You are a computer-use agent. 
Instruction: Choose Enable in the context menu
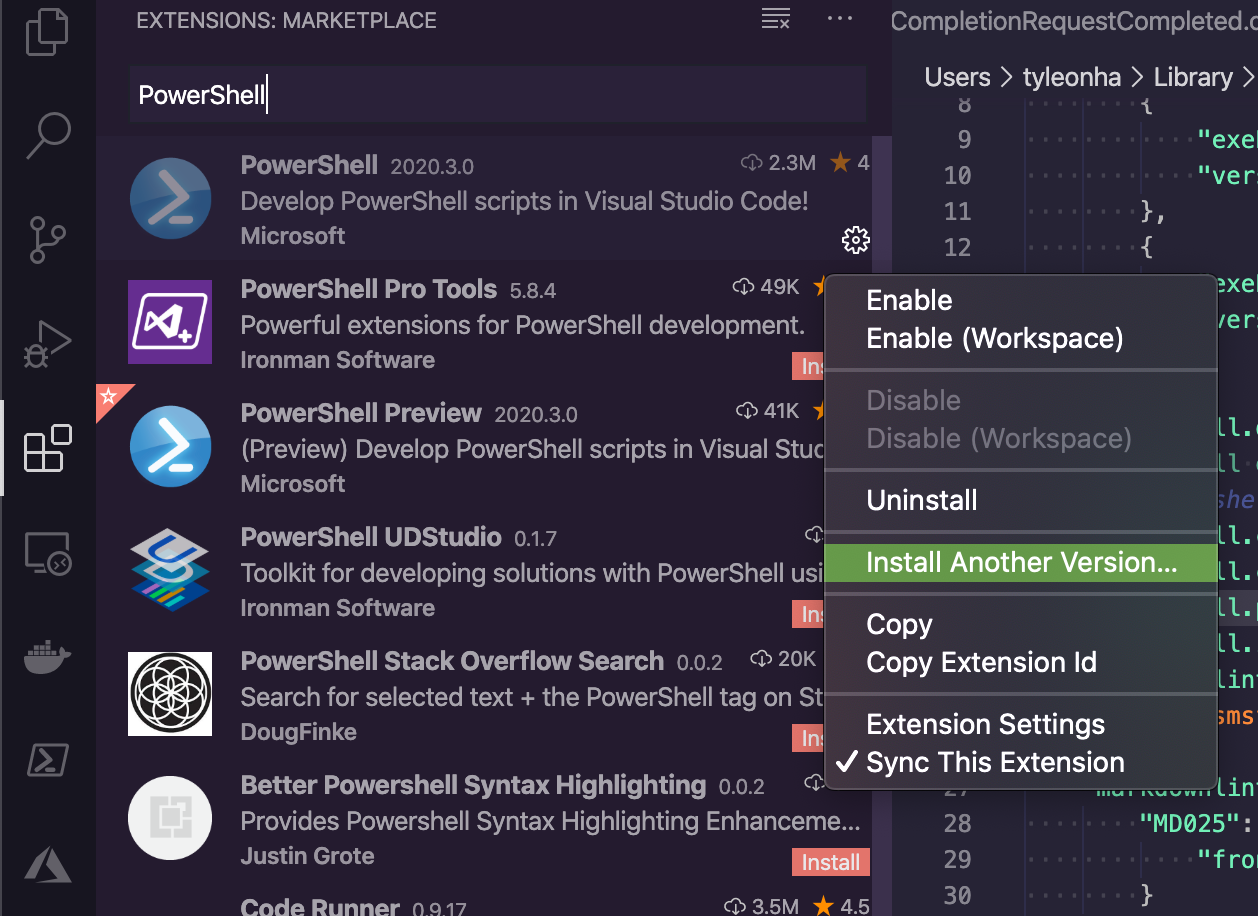1020,301
